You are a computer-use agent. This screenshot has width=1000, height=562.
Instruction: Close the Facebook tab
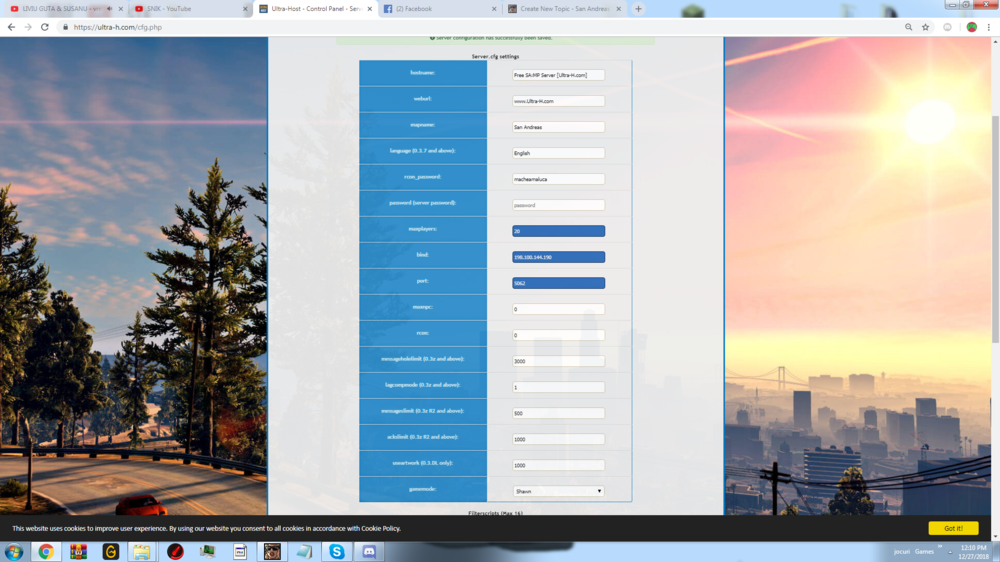point(494,9)
